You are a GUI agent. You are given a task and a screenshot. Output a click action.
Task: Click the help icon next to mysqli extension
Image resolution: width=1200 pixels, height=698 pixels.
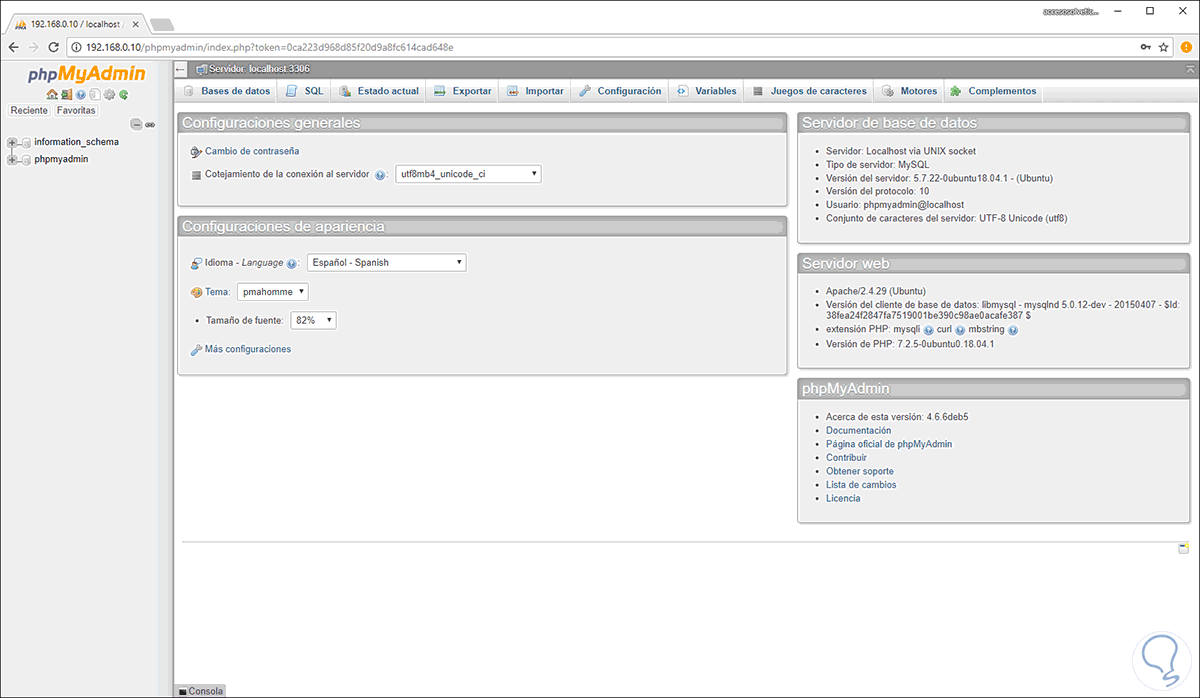click(x=928, y=329)
